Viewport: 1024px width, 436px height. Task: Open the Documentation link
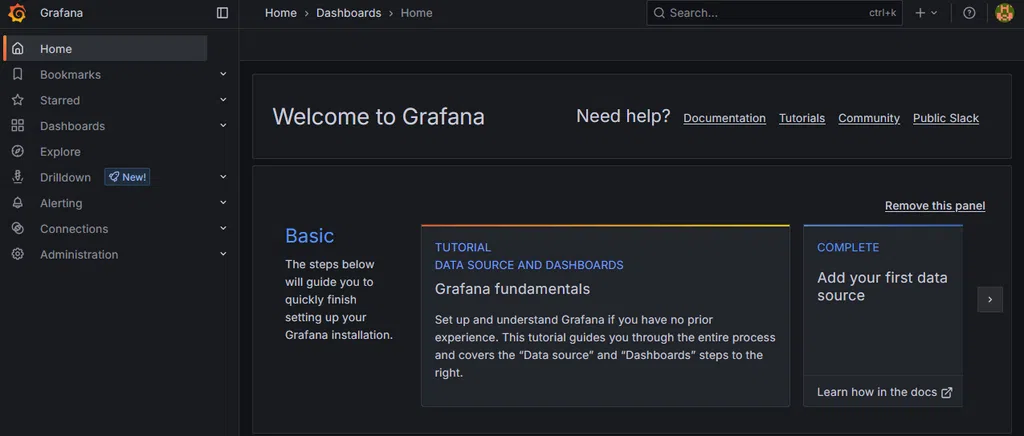click(724, 118)
